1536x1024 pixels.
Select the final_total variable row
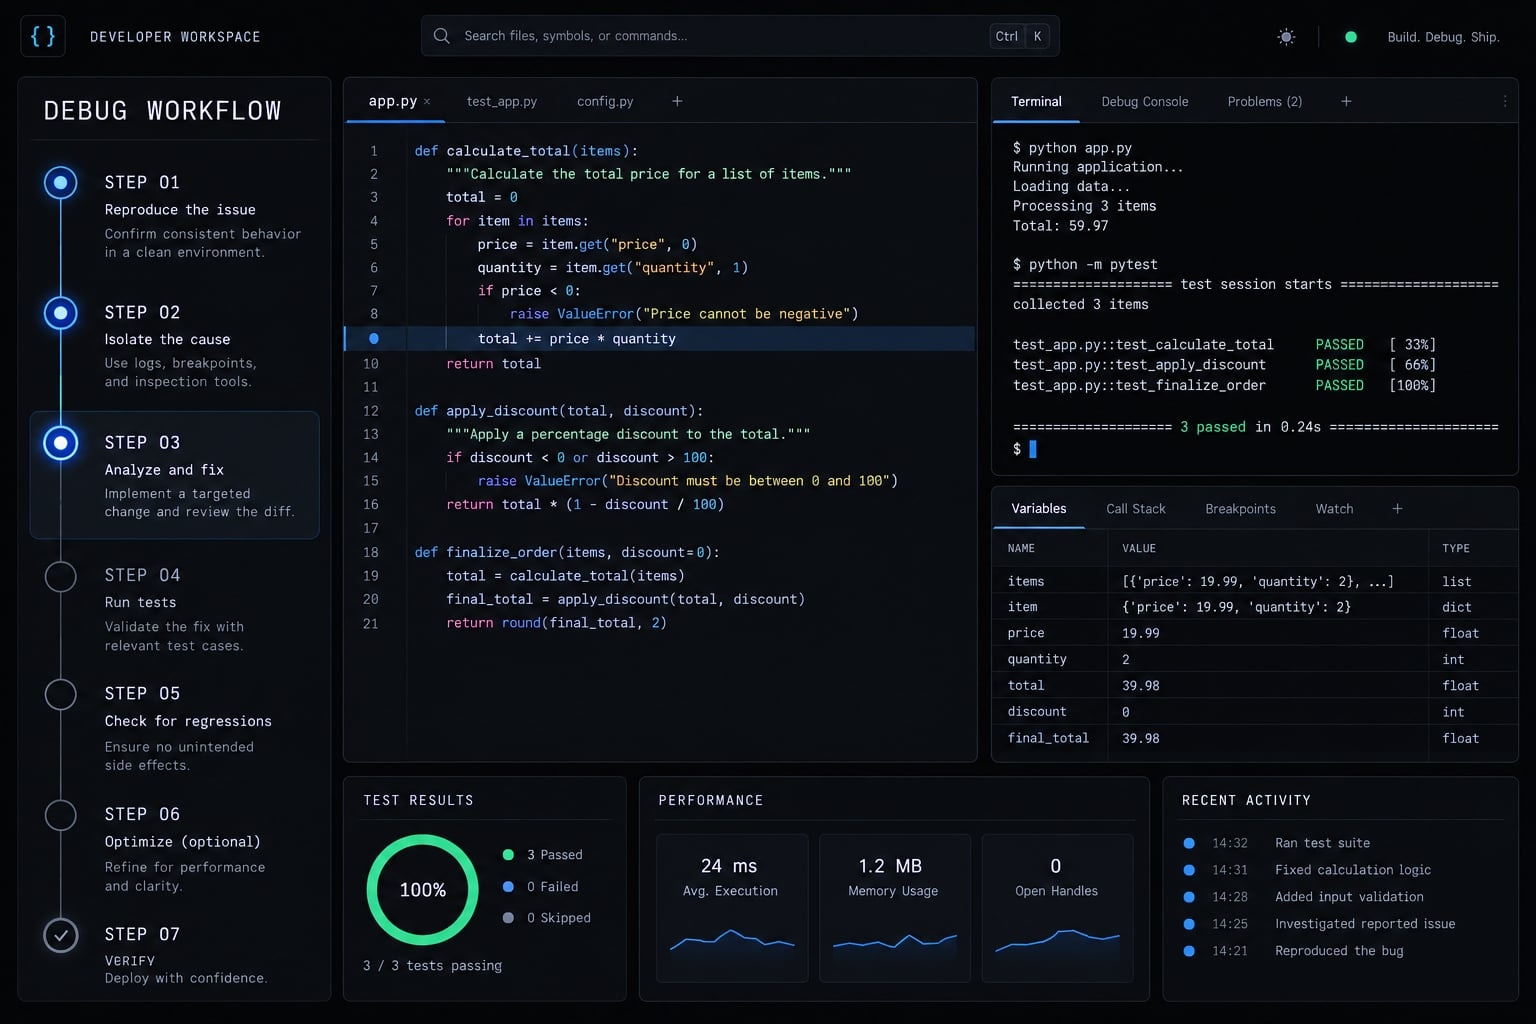[x=1254, y=738]
